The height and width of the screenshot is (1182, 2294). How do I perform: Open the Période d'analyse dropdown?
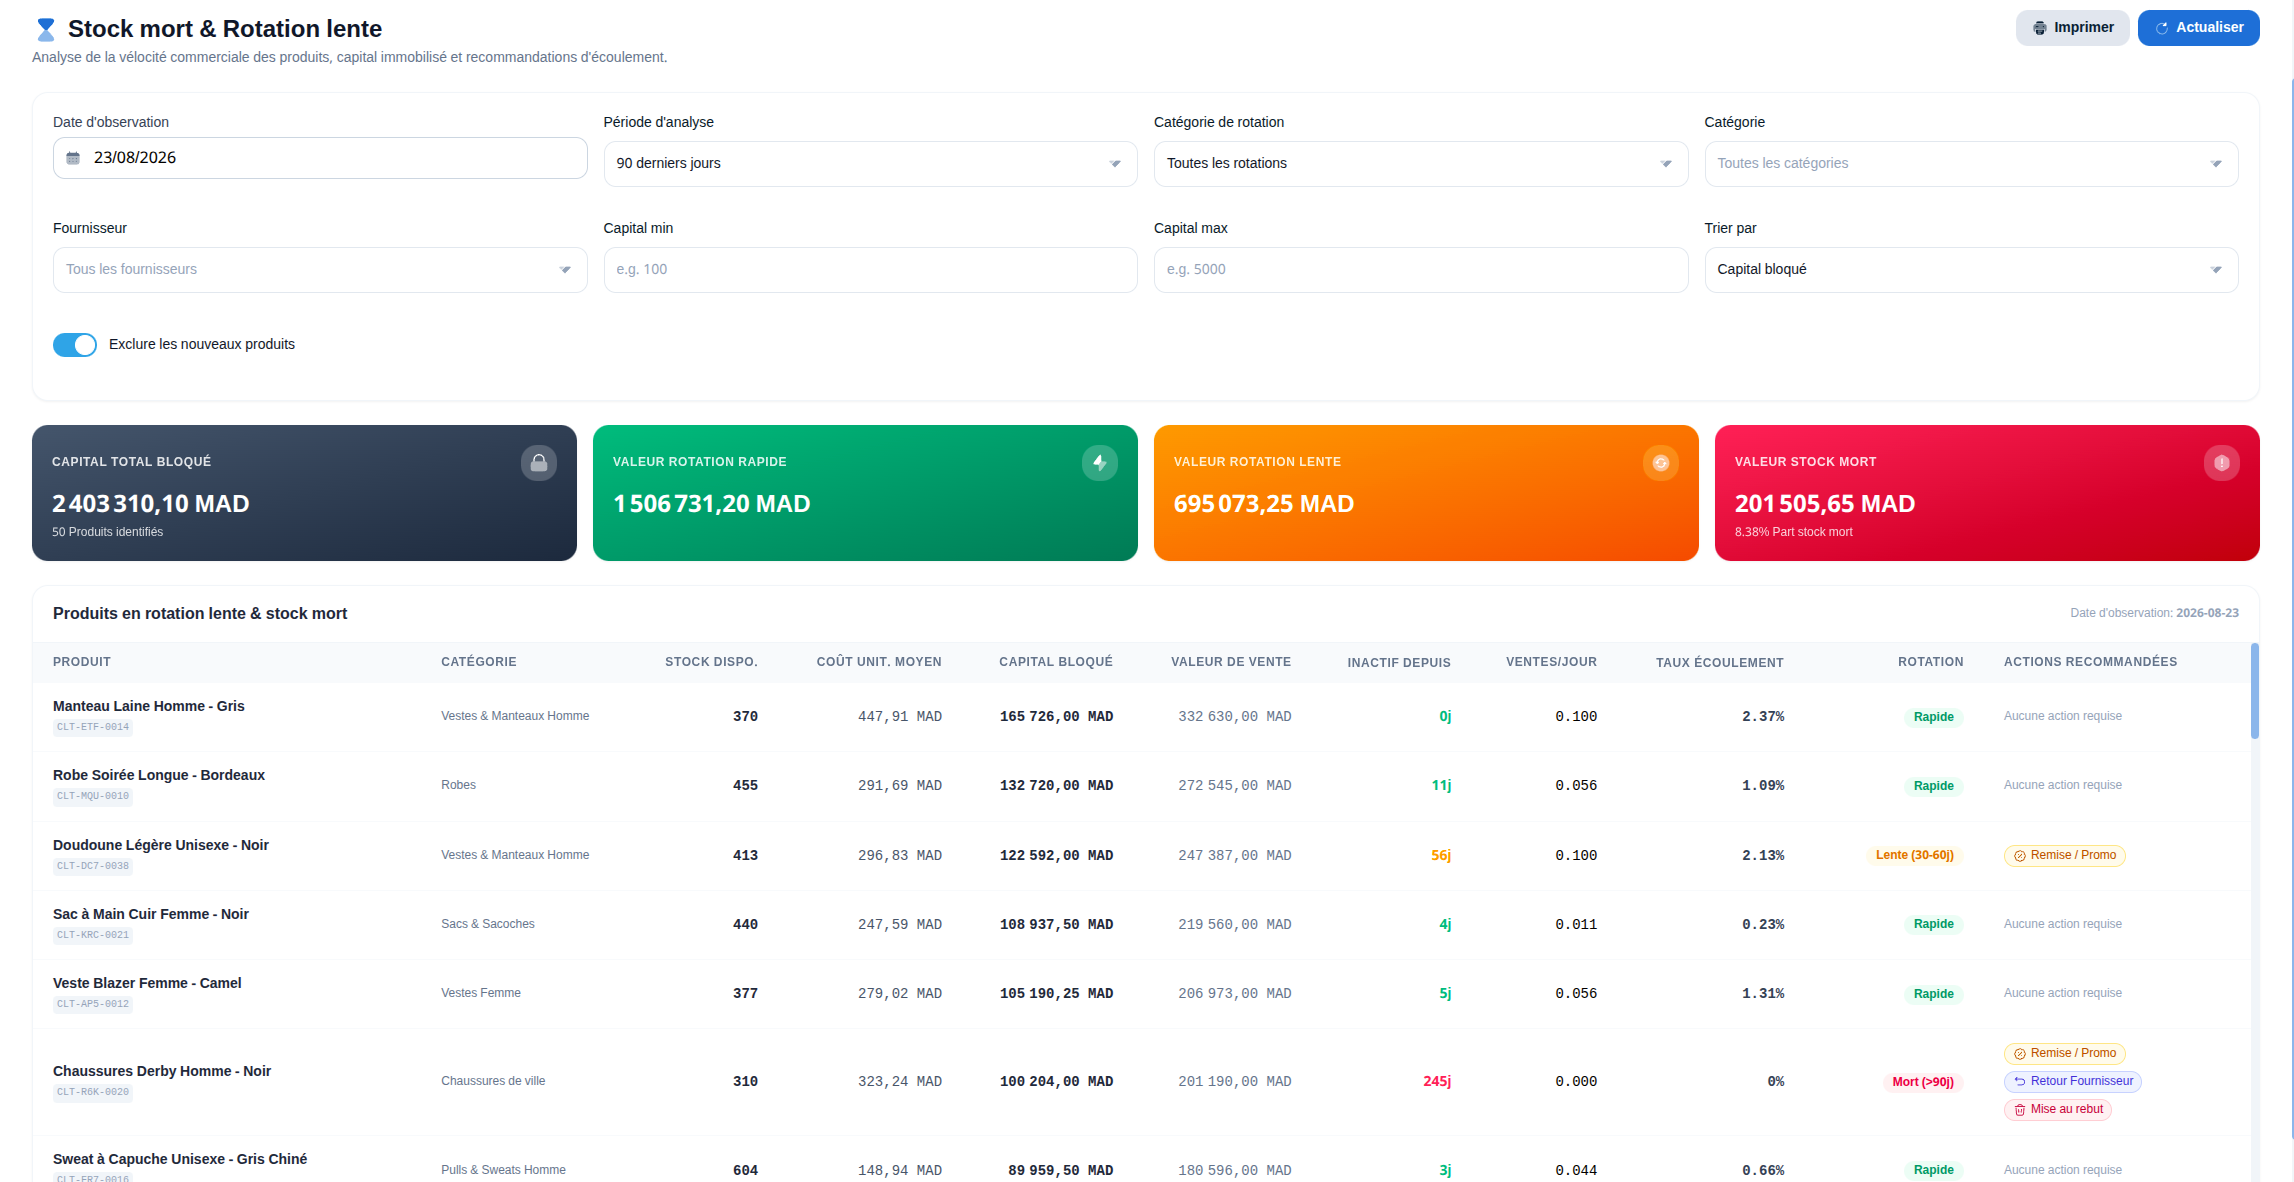click(870, 164)
